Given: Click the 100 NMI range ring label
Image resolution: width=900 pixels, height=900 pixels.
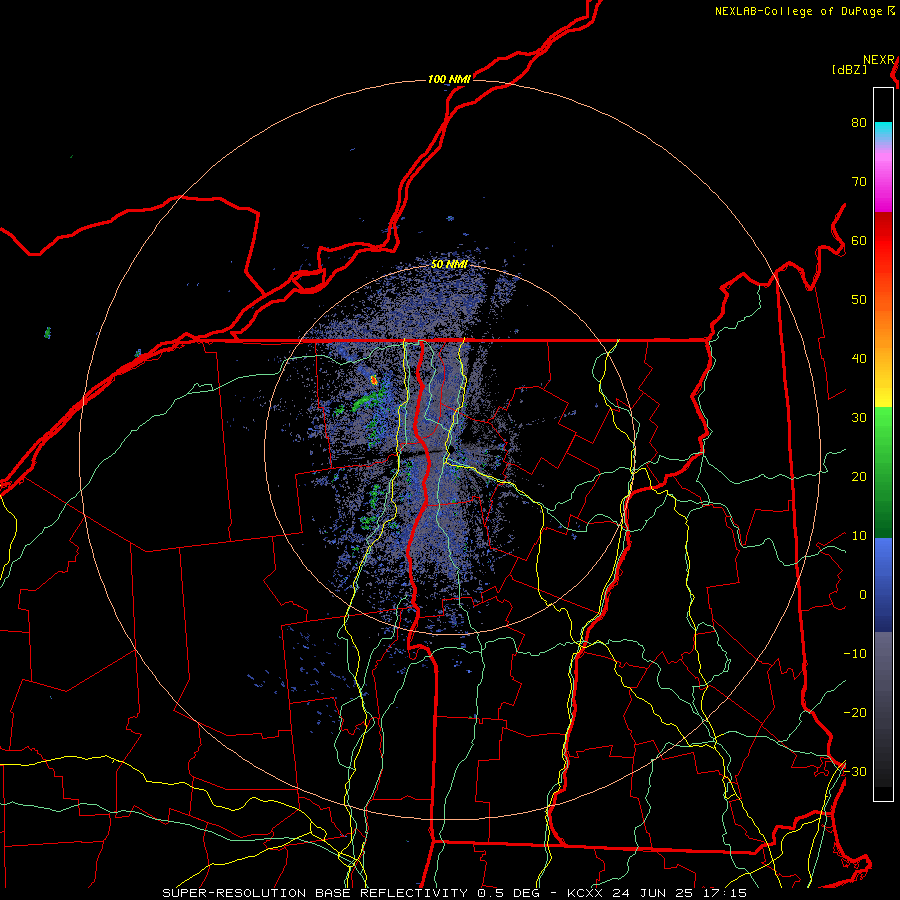Looking at the screenshot, I should tap(449, 79).
